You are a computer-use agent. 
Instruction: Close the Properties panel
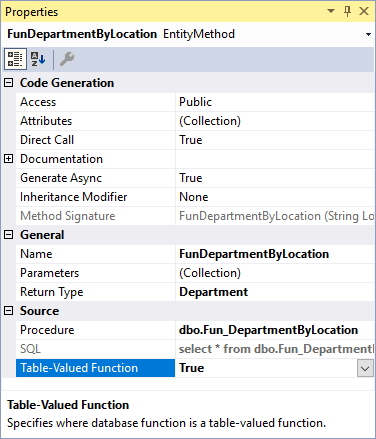pyautogui.click(x=364, y=11)
